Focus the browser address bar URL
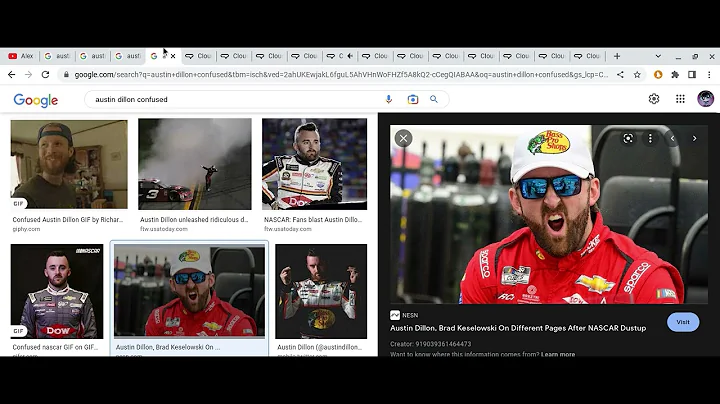The height and width of the screenshot is (404, 720). [x=341, y=74]
